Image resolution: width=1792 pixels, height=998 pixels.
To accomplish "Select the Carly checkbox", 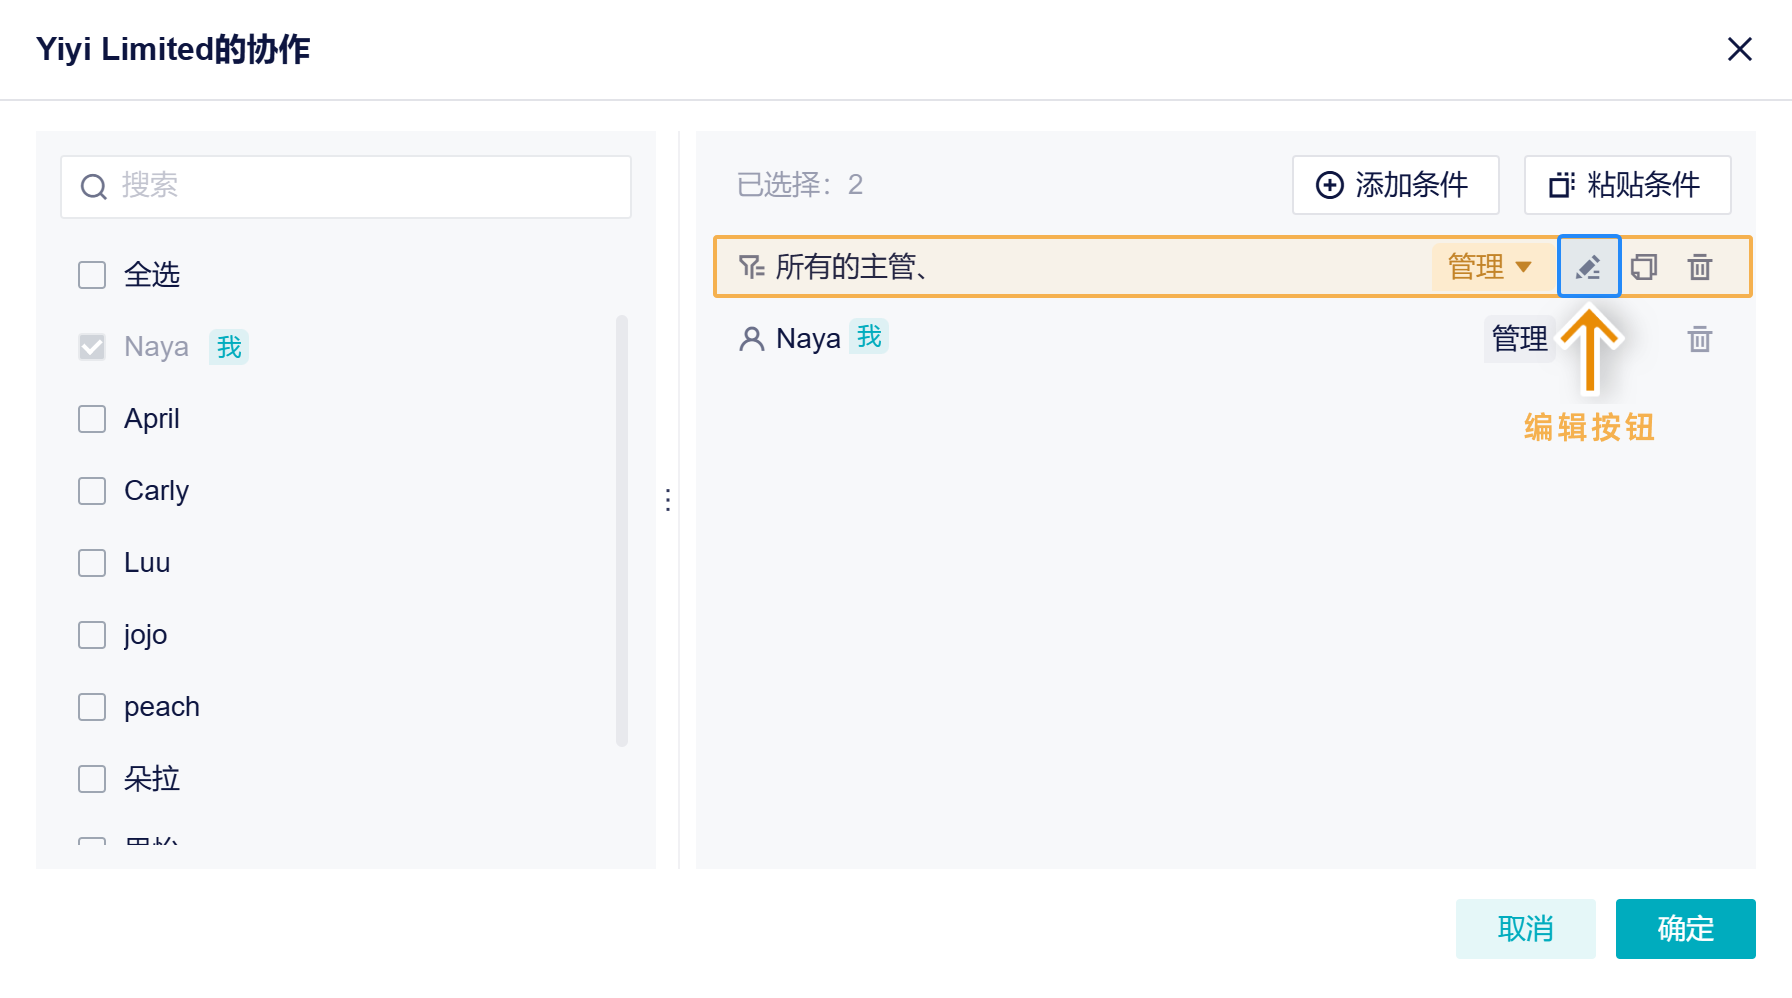I will [92, 491].
